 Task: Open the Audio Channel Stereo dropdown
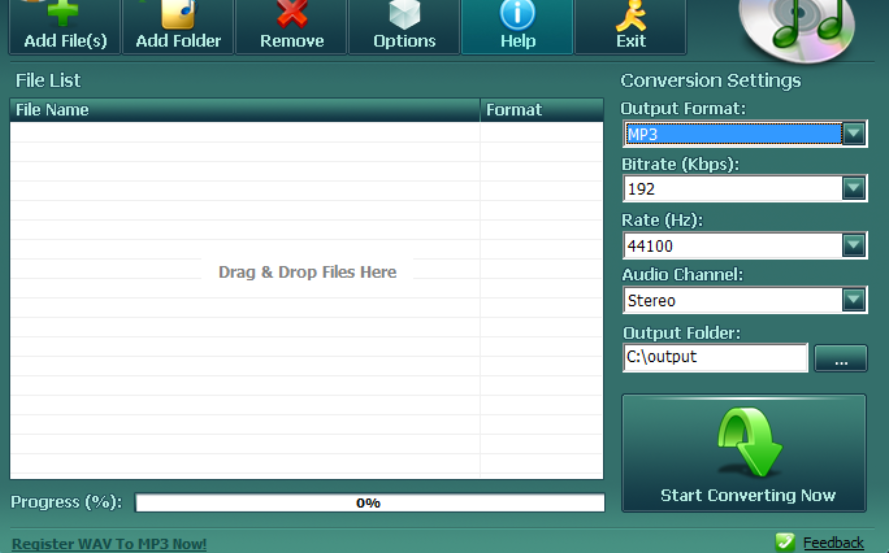coord(853,300)
